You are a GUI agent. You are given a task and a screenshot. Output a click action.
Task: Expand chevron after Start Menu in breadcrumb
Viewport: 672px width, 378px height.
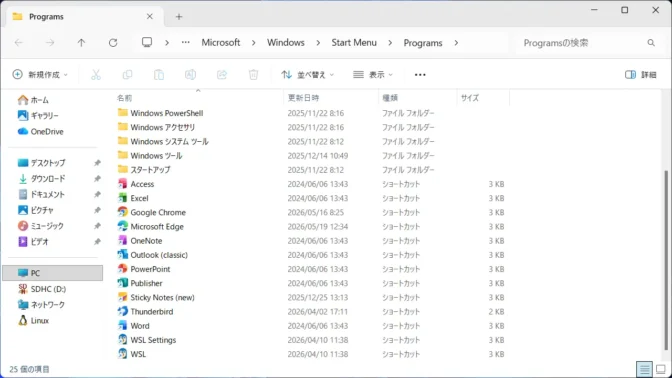pos(390,43)
